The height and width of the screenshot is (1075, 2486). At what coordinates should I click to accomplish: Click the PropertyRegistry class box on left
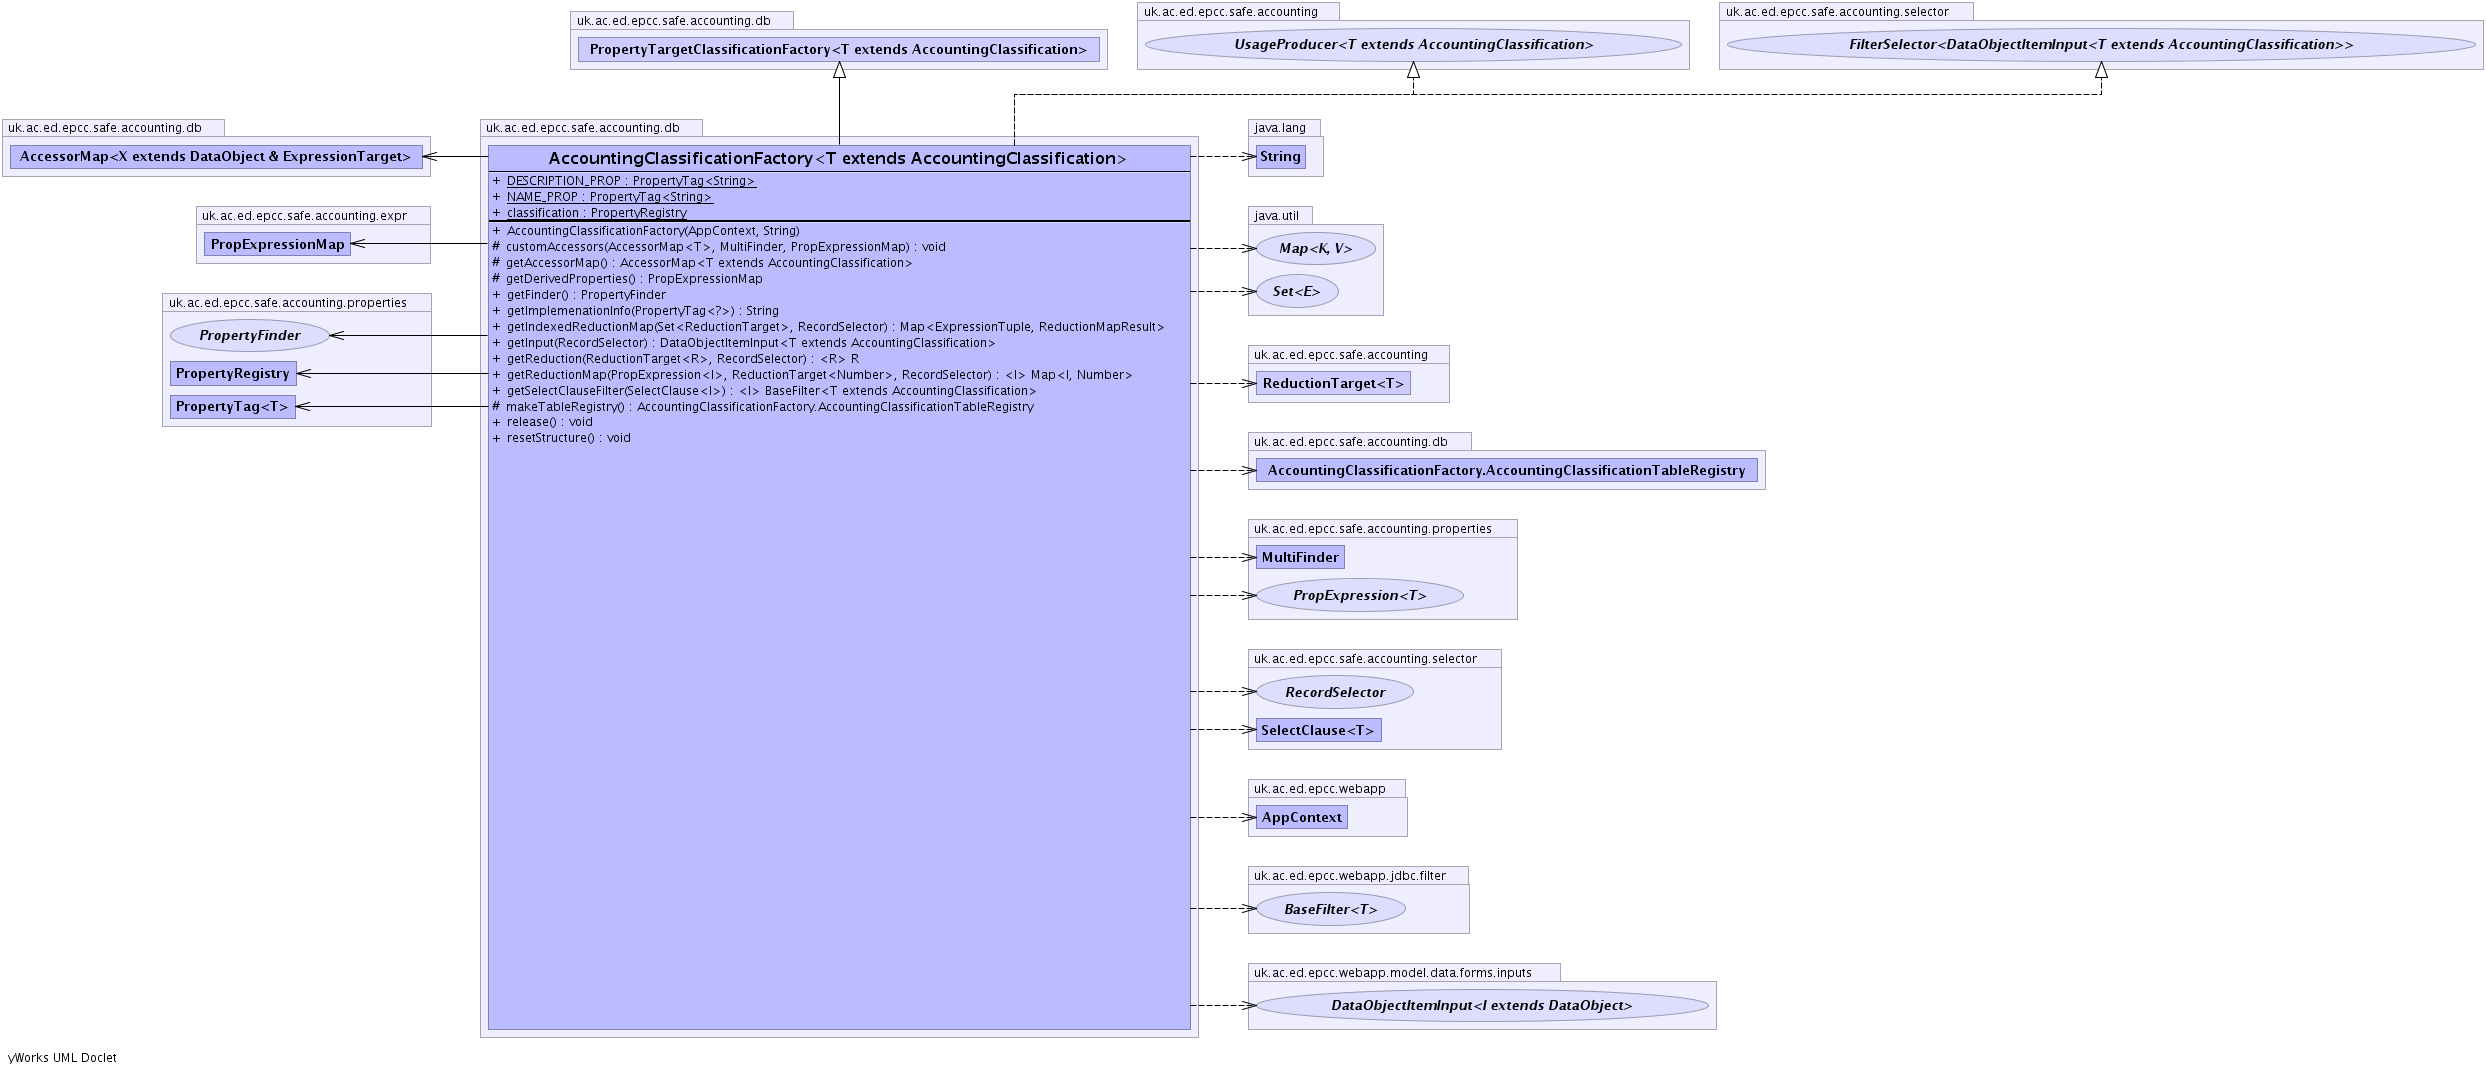tap(232, 374)
